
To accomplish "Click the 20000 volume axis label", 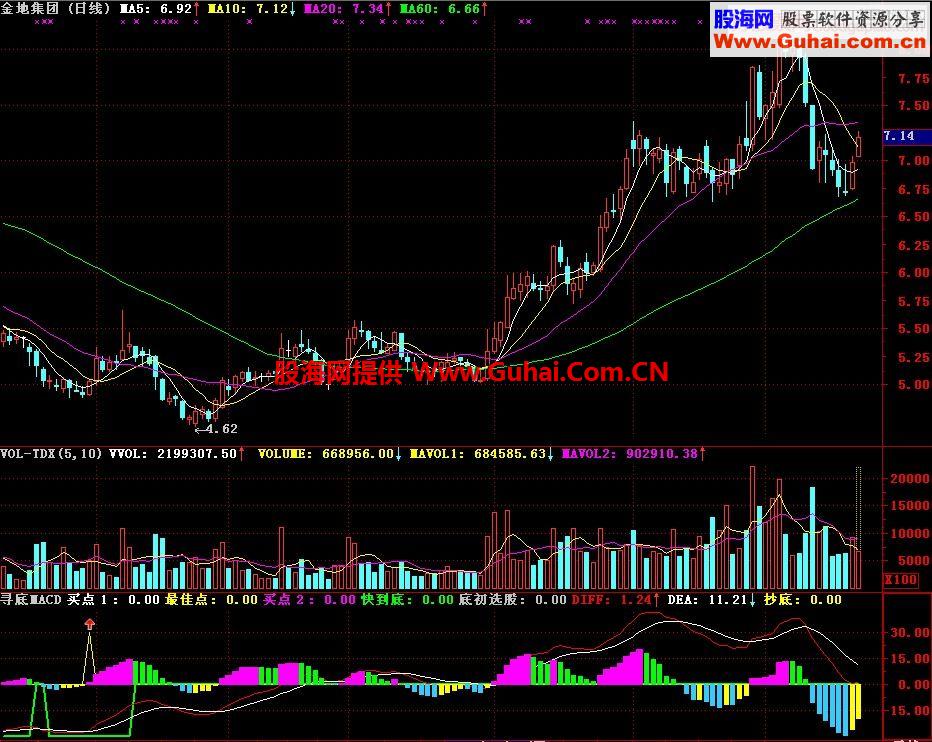I will tap(909, 479).
